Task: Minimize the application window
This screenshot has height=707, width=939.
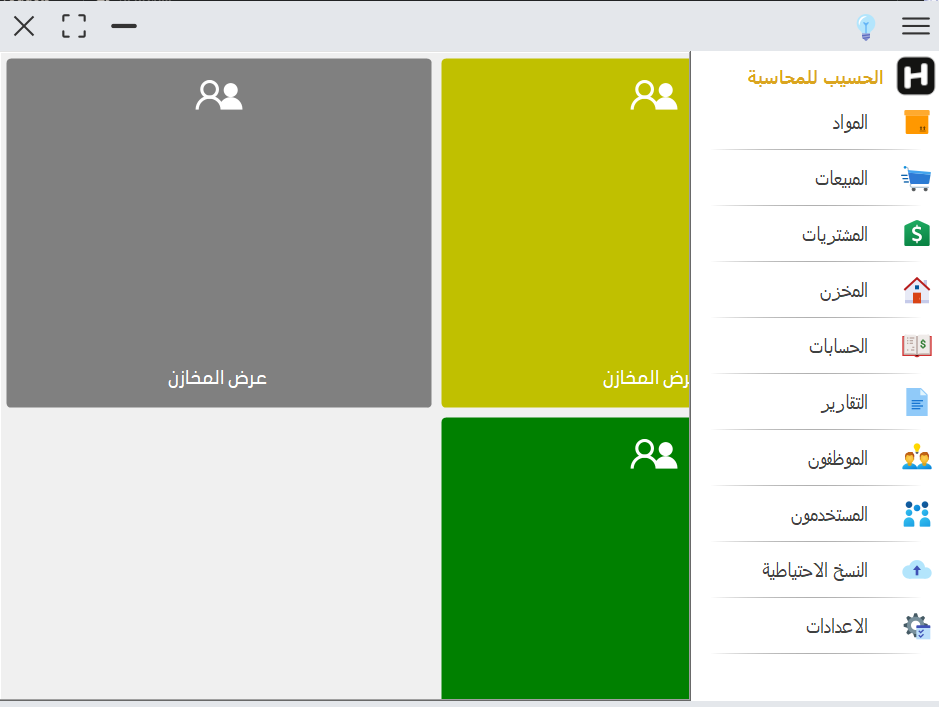Action: point(124,26)
